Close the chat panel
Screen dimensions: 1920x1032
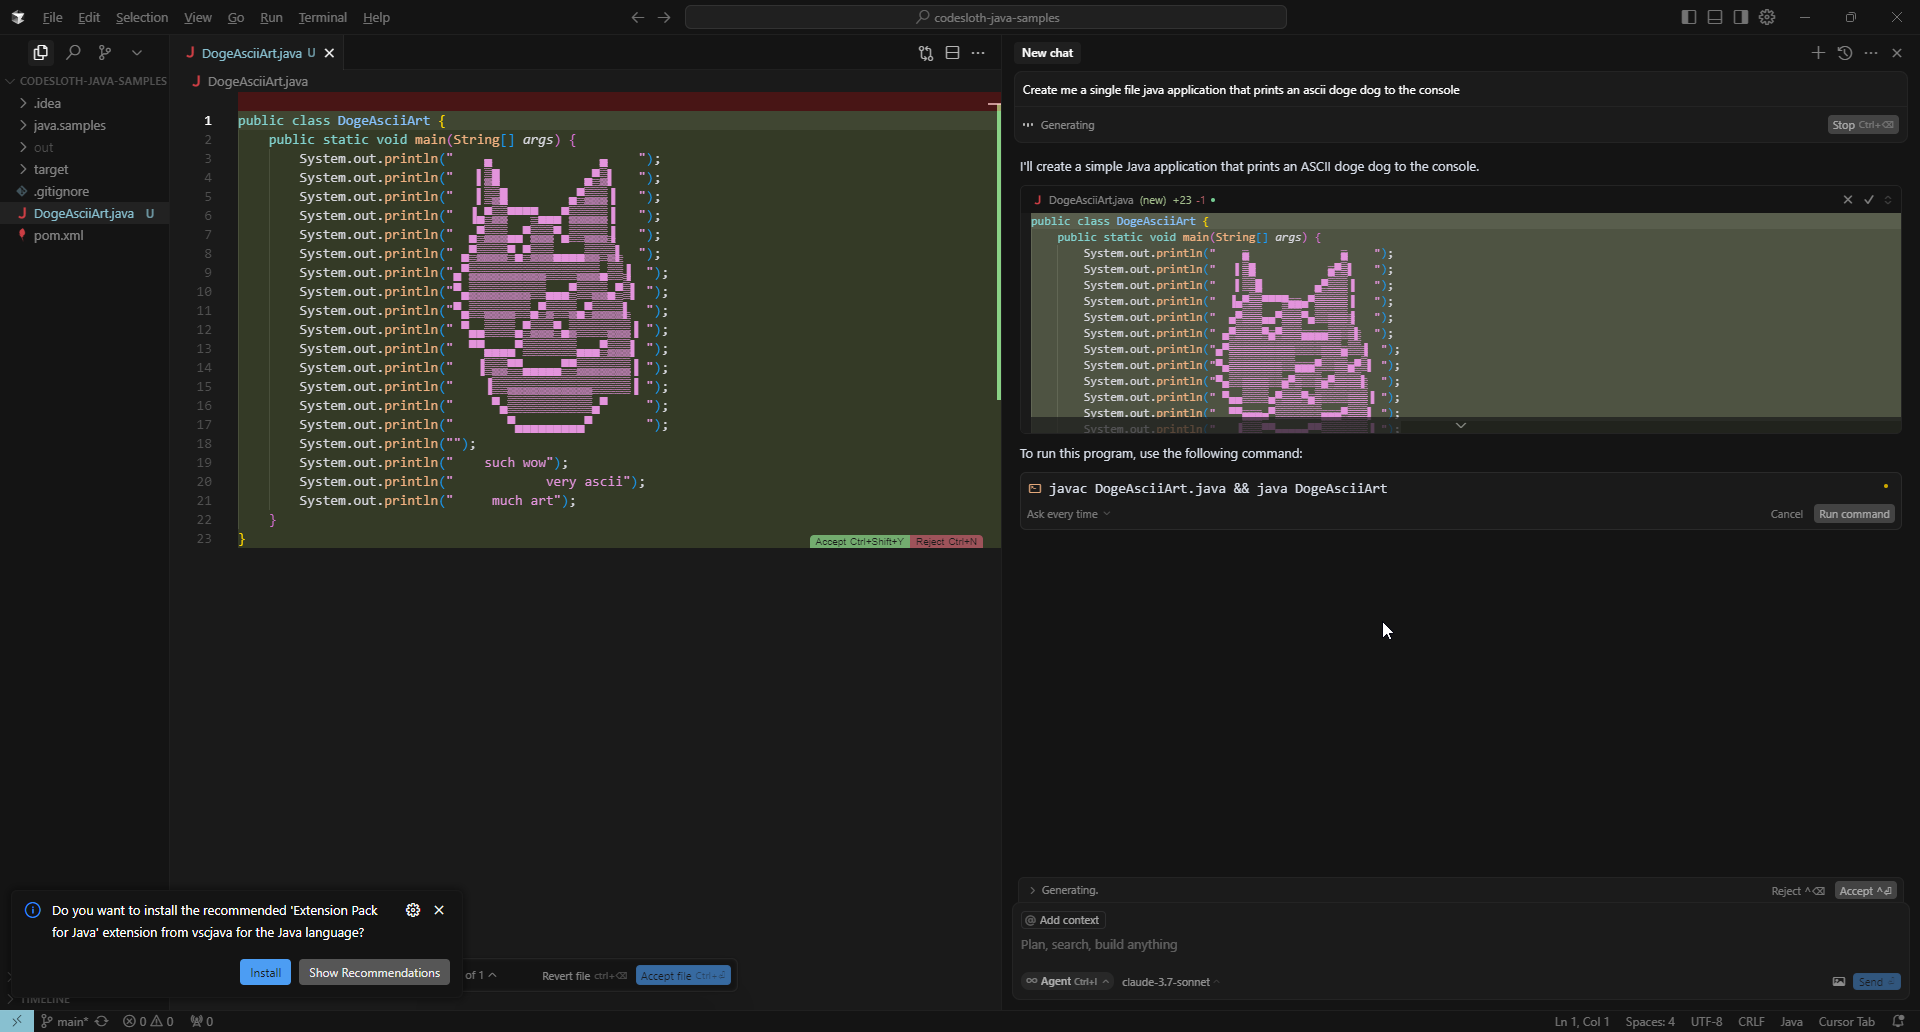point(1897,53)
